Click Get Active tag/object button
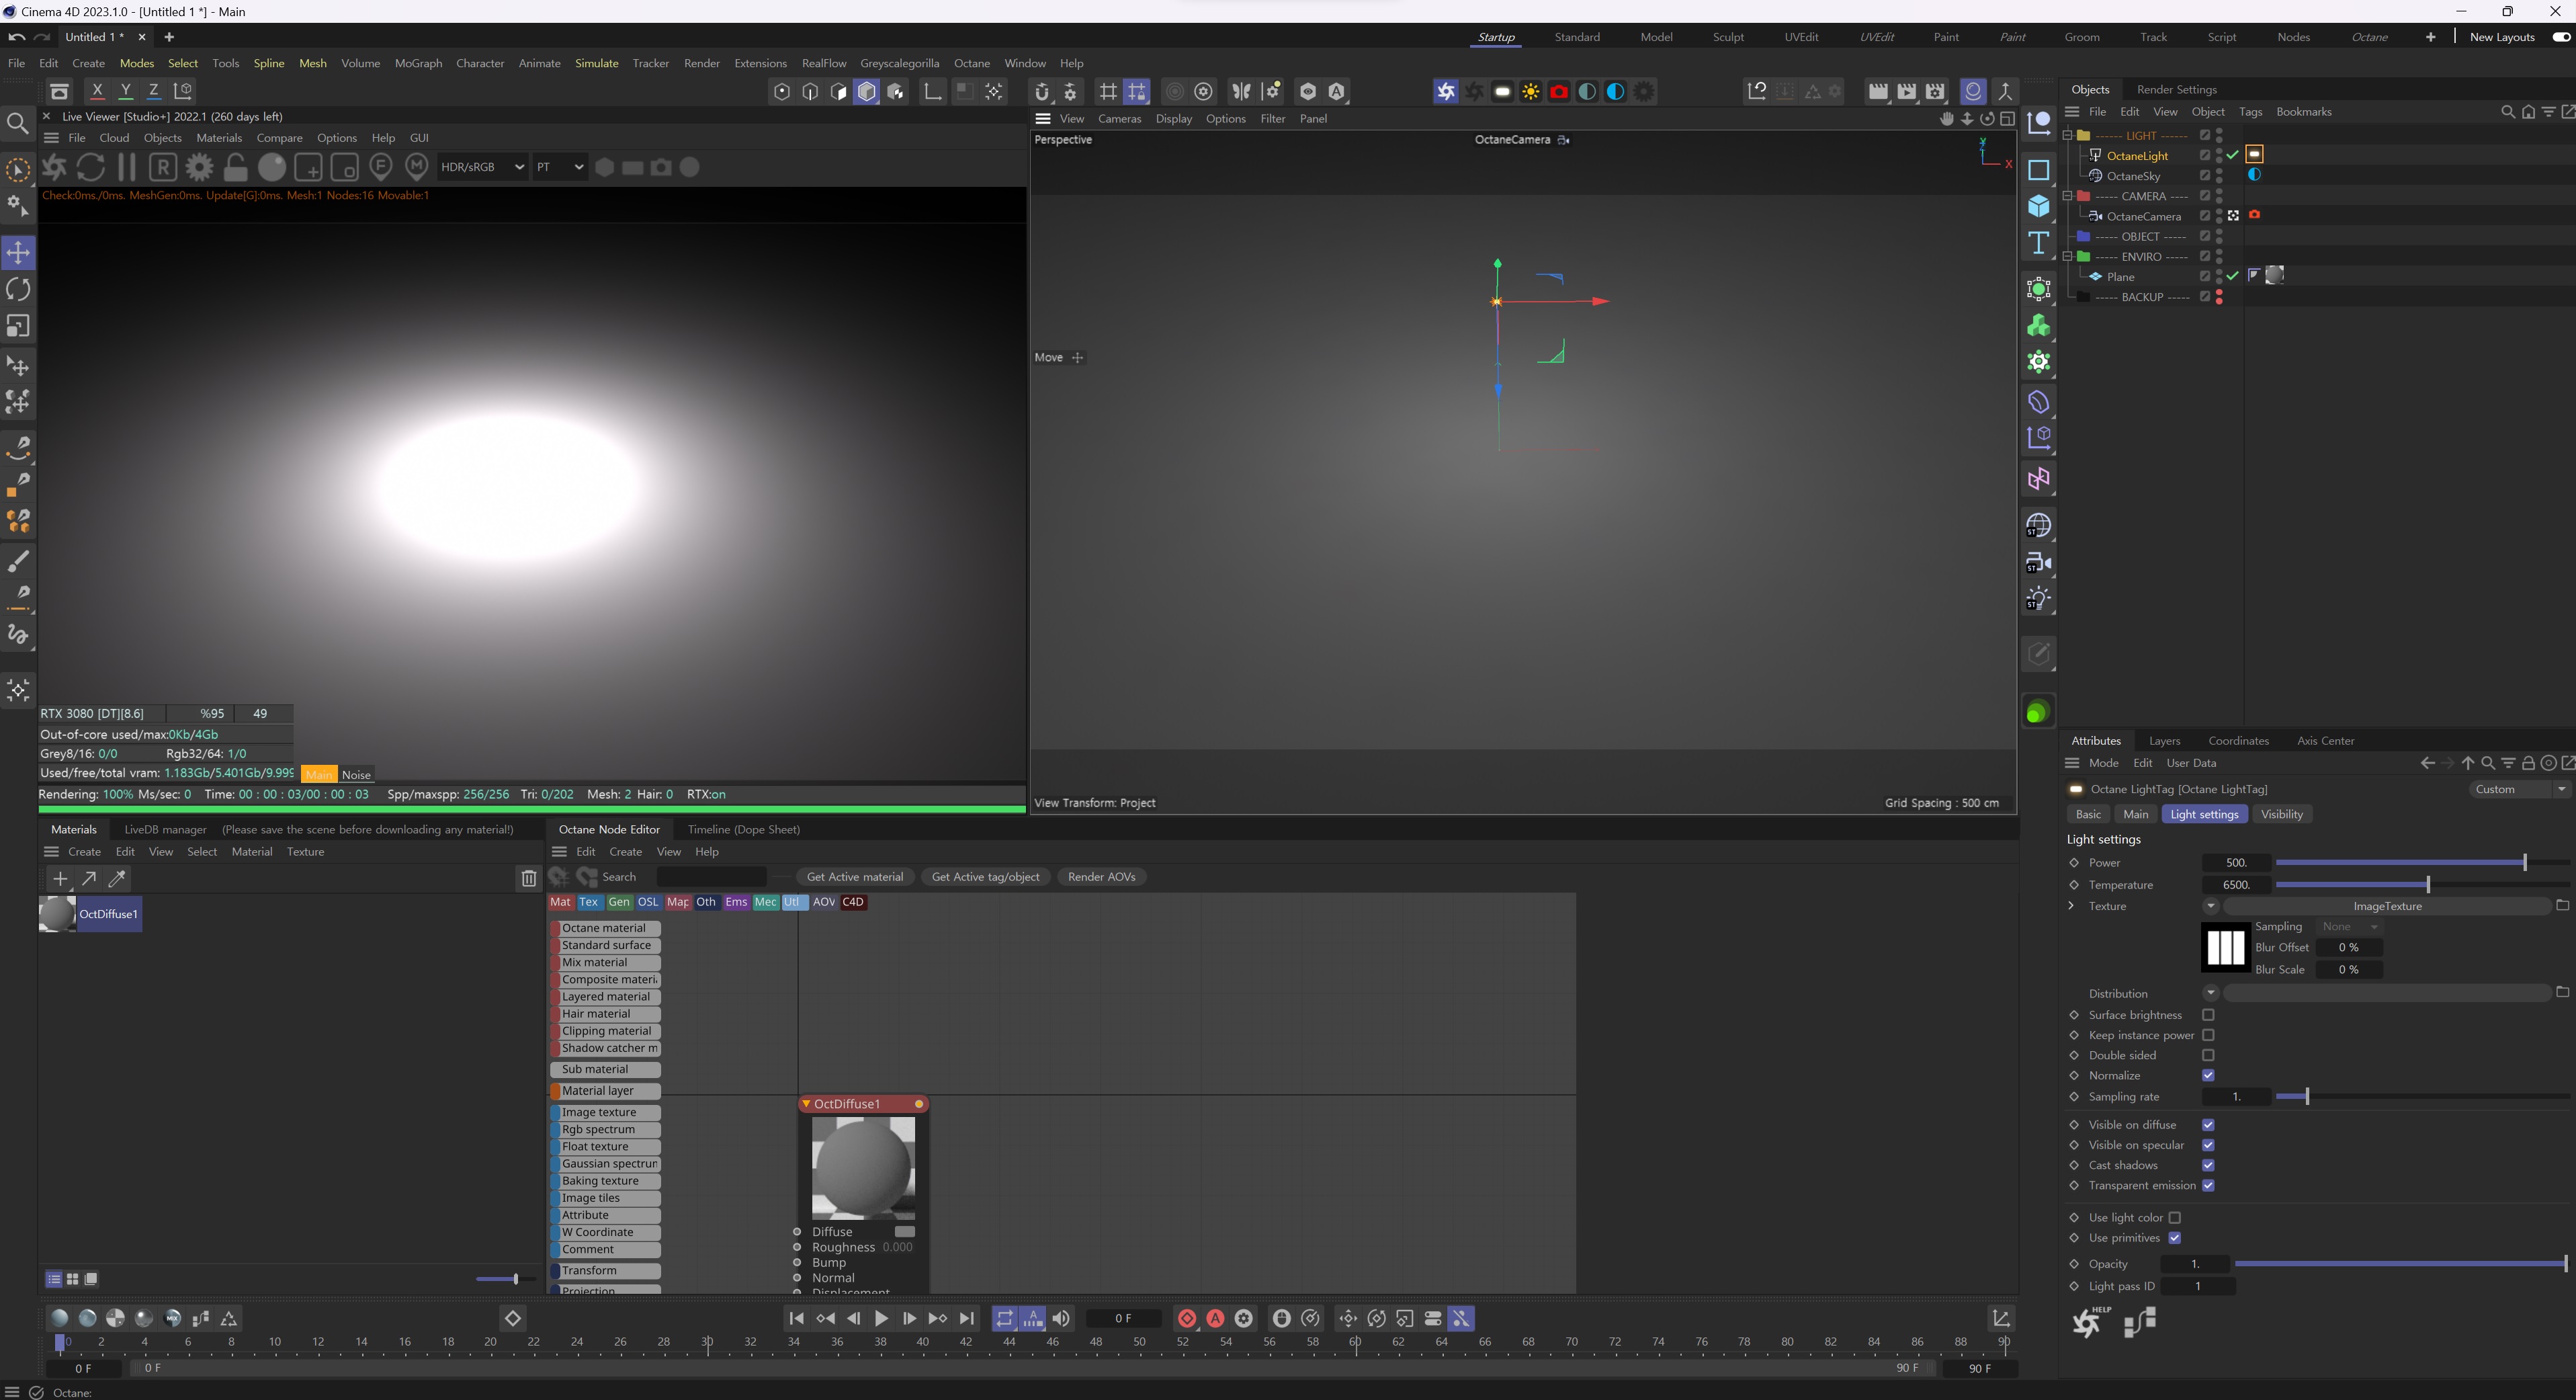2576x1400 pixels. [x=985, y=877]
